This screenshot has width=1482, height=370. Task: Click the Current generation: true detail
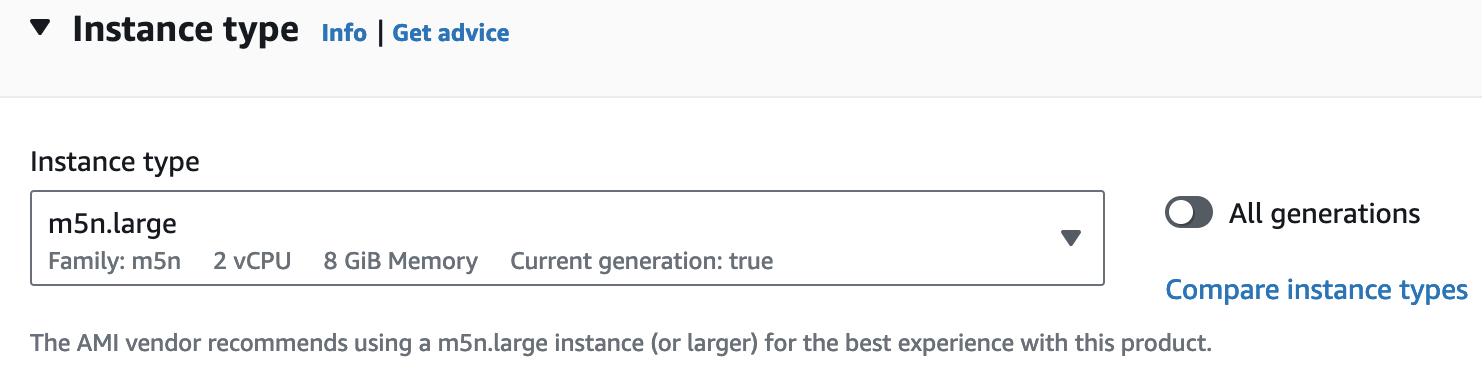642,262
